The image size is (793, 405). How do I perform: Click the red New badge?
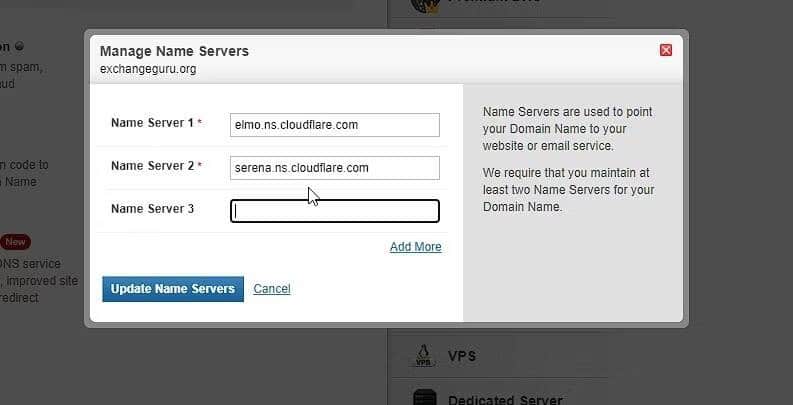point(15,242)
